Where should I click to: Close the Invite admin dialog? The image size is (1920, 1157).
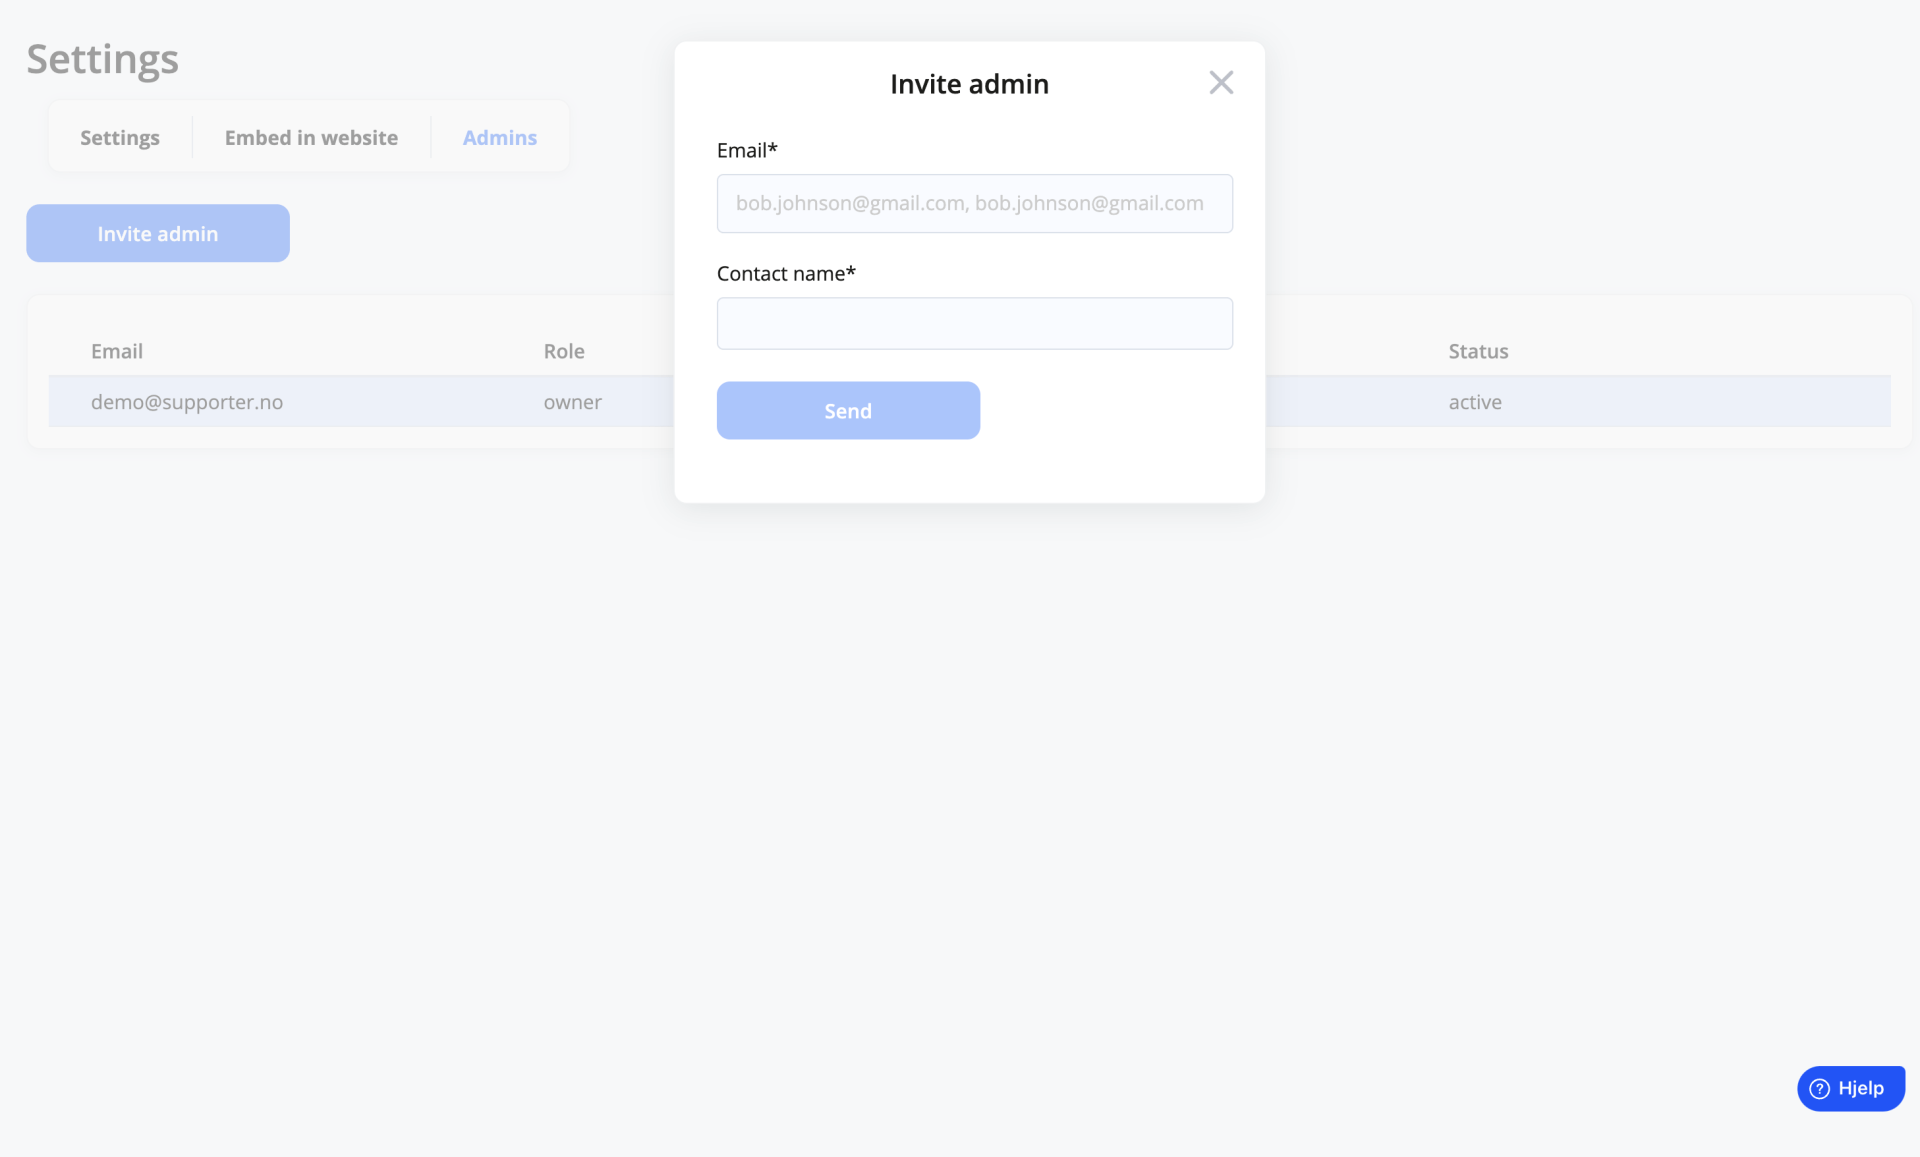pos(1221,82)
